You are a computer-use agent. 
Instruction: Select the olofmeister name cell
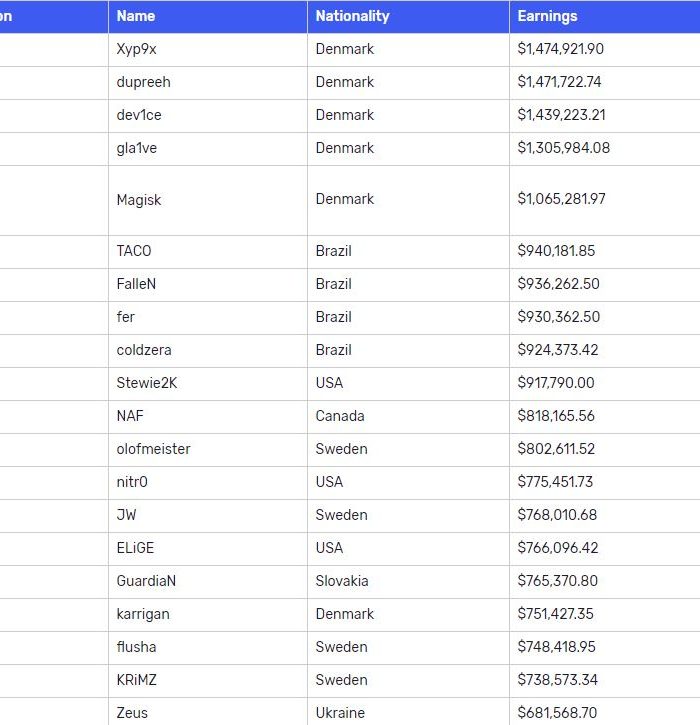153,449
